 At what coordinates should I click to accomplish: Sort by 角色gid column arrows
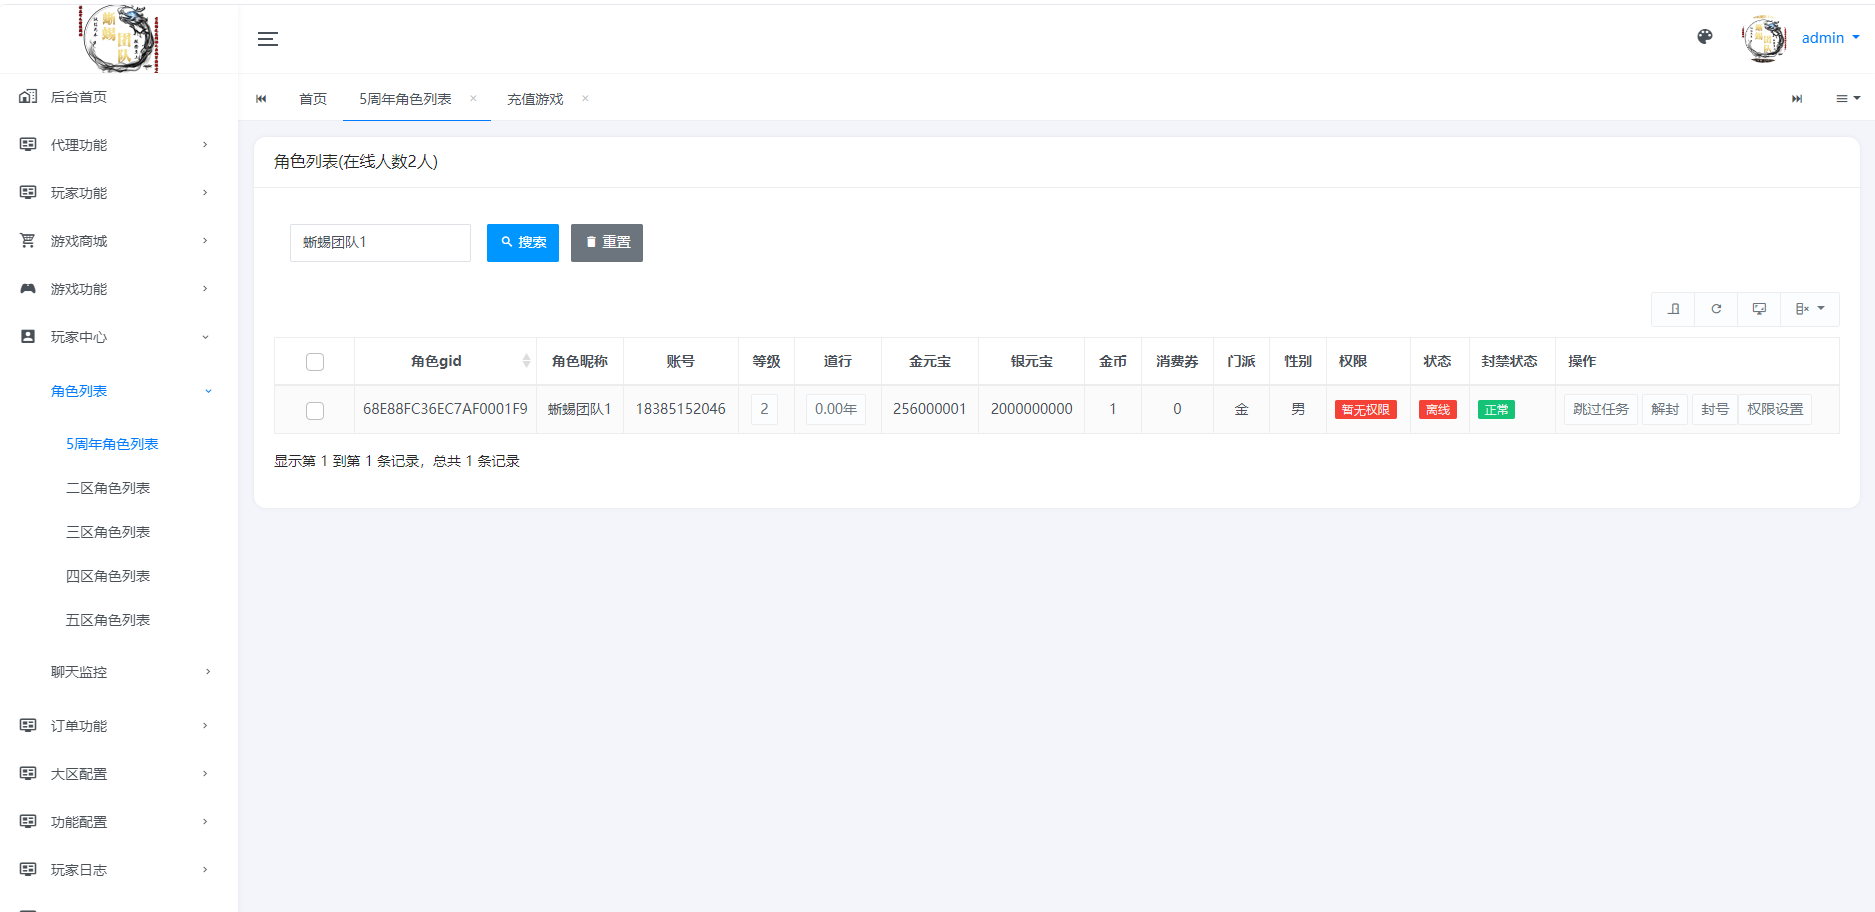526,361
